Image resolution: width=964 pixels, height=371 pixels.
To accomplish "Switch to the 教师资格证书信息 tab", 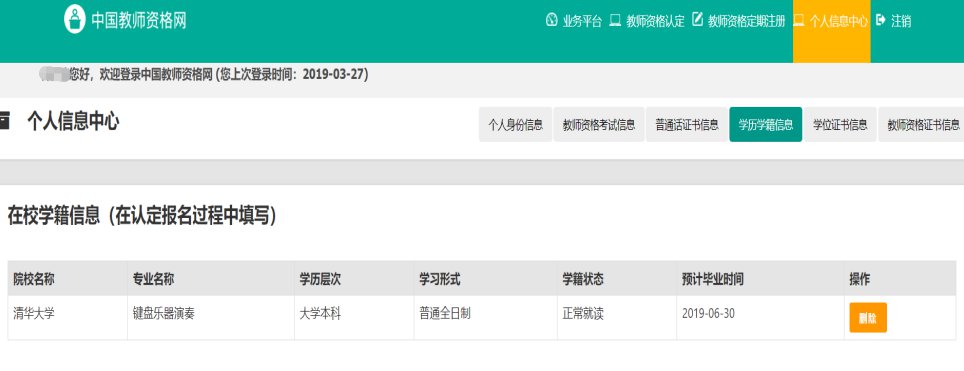I will 921,124.
